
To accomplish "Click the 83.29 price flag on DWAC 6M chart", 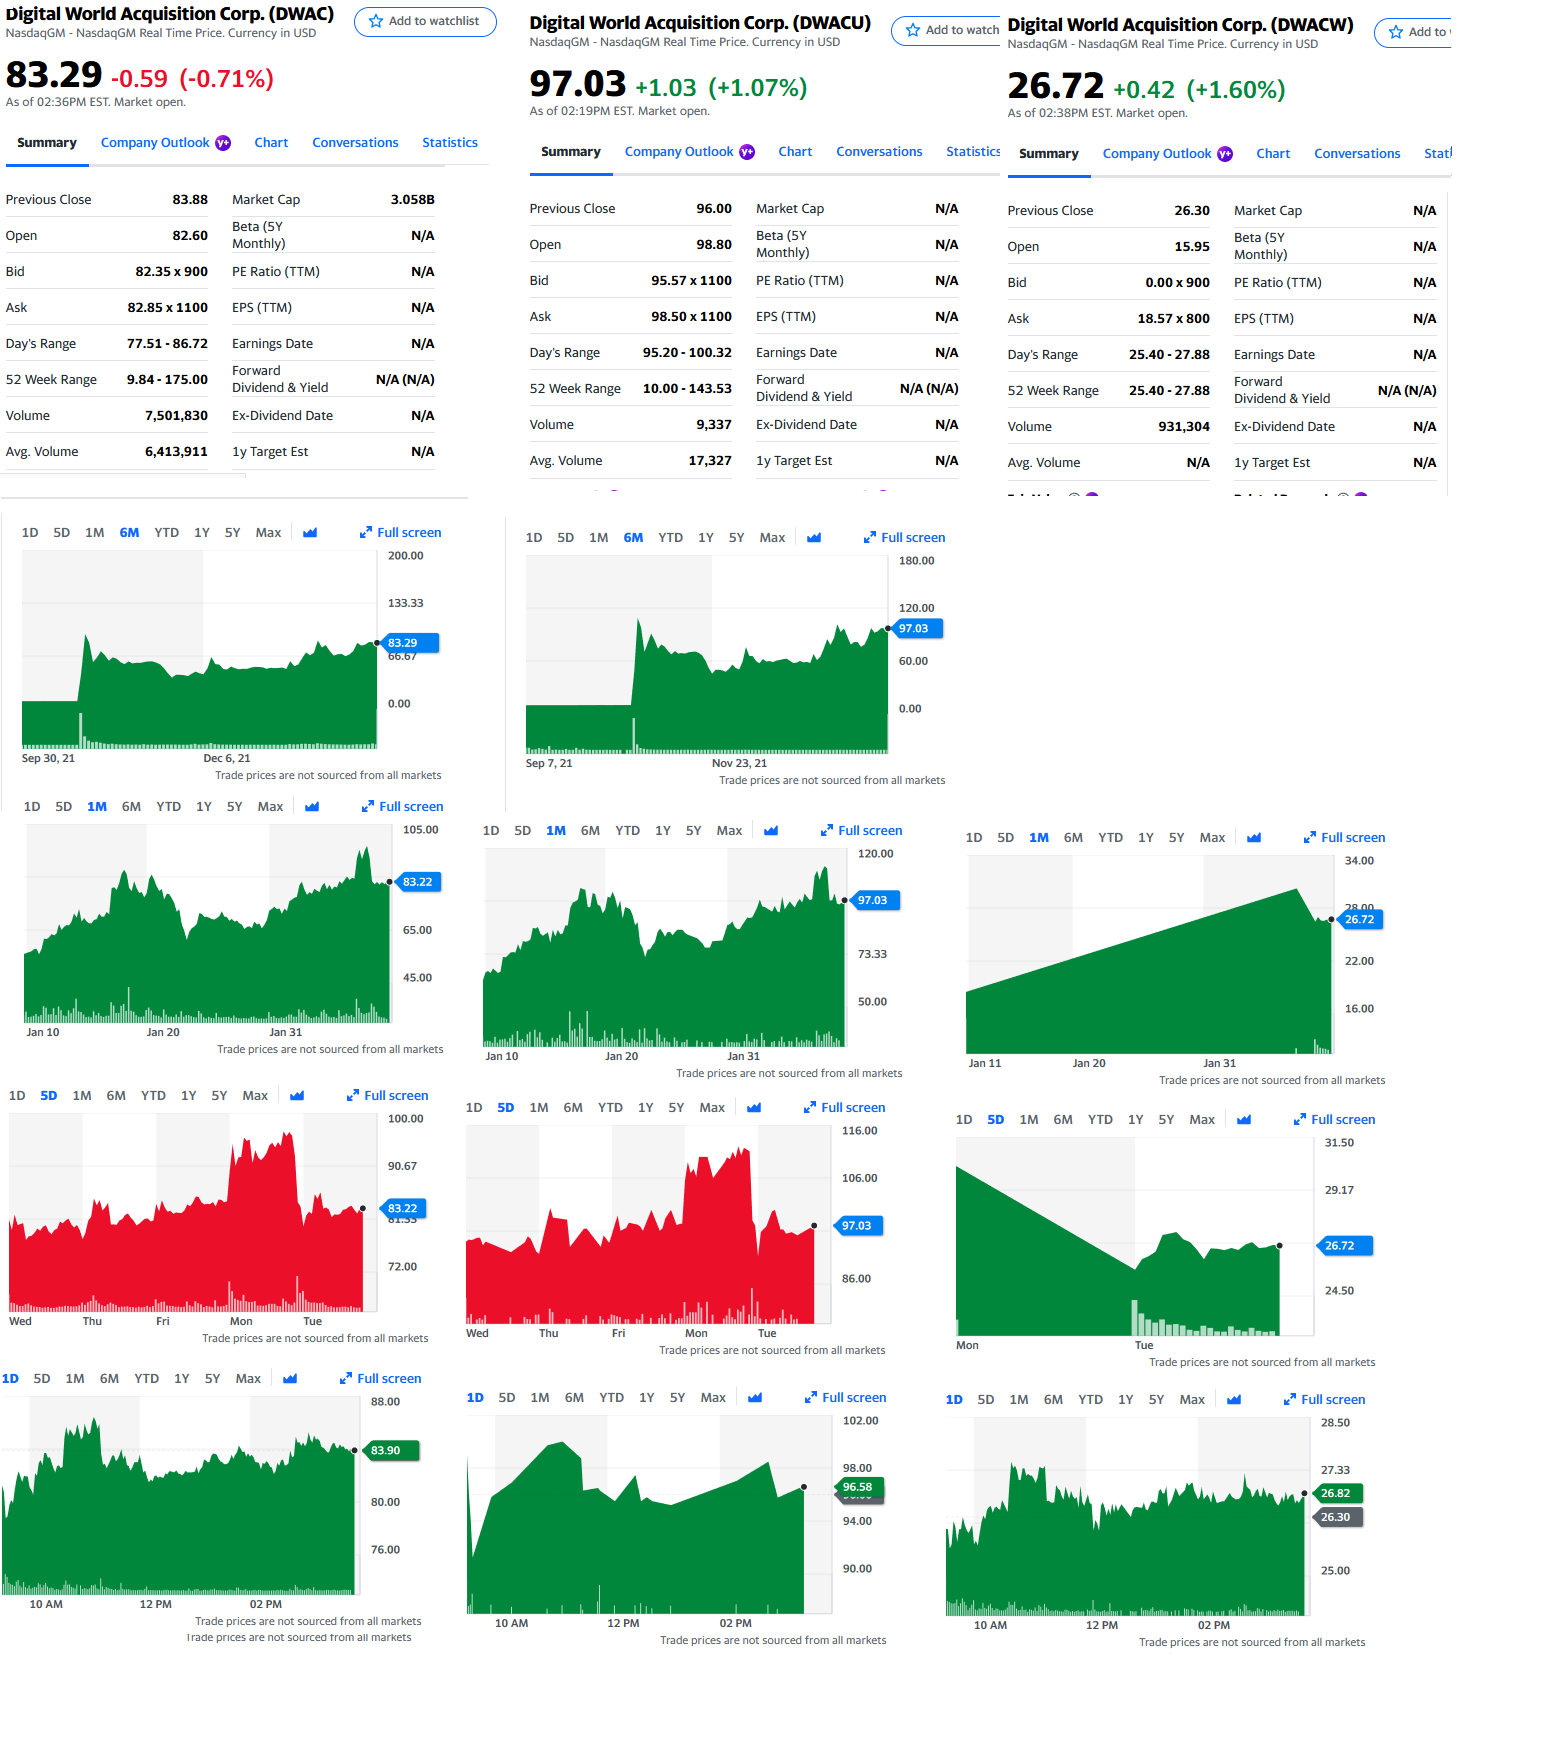I will coord(410,643).
